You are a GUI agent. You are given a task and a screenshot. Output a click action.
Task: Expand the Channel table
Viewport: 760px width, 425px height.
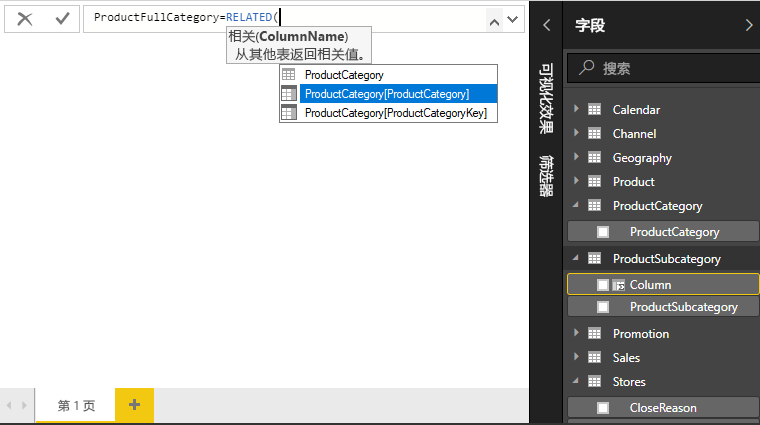point(576,134)
